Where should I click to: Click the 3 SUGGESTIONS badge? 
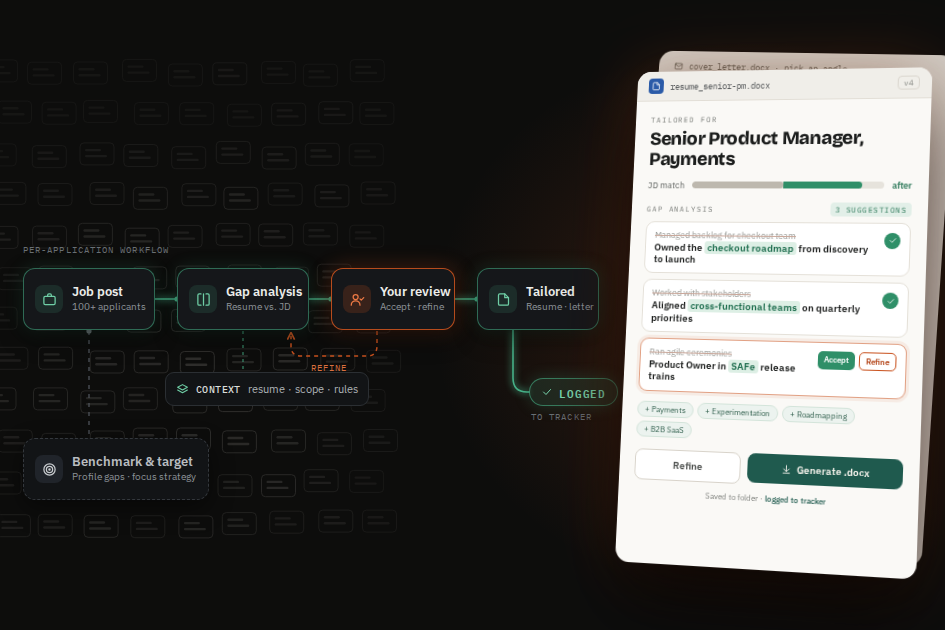(871, 210)
